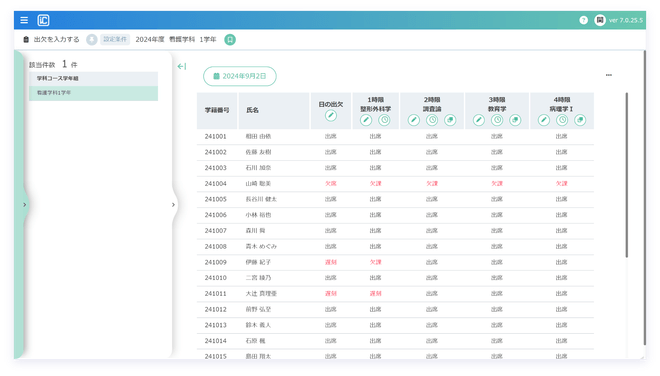Click the copy icon under 3時限 教育学
Image resolution: width=660 pixels, height=376 pixels.
click(515, 120)
